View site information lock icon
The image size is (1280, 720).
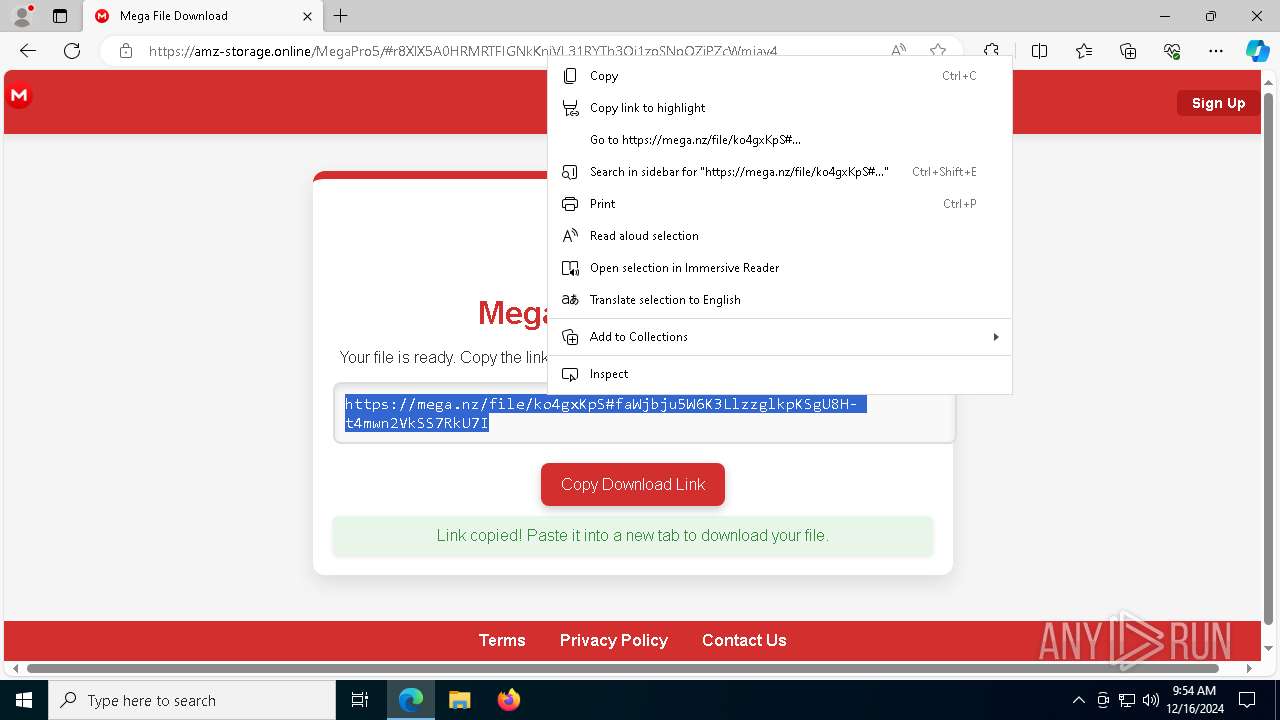[126, 51]
